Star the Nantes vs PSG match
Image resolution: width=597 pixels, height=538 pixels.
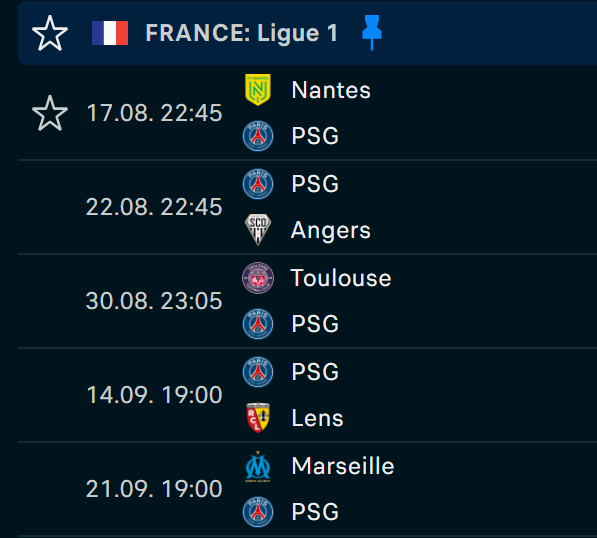(x=50, y=113)
